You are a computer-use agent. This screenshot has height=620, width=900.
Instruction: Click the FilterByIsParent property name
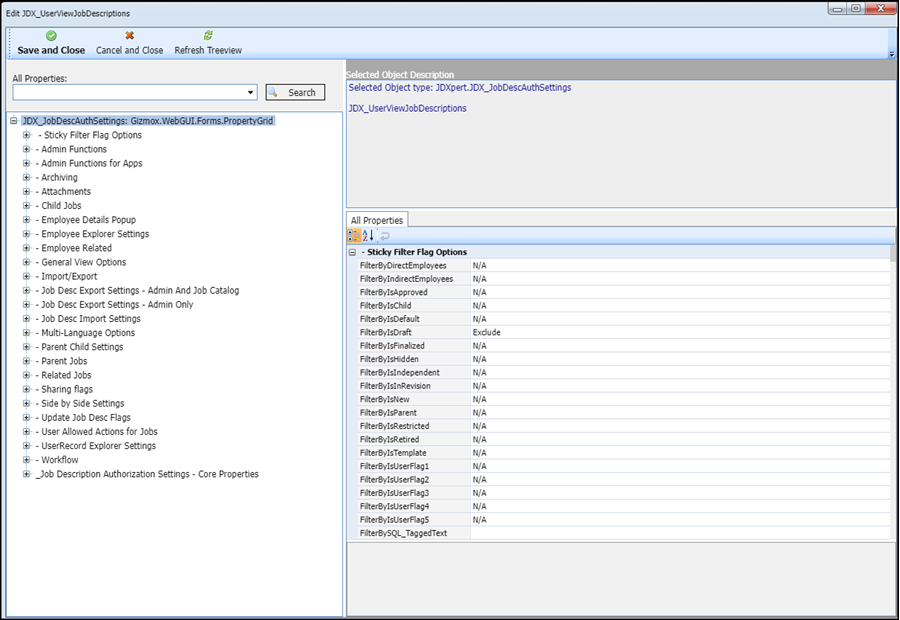tap(389, 413)
